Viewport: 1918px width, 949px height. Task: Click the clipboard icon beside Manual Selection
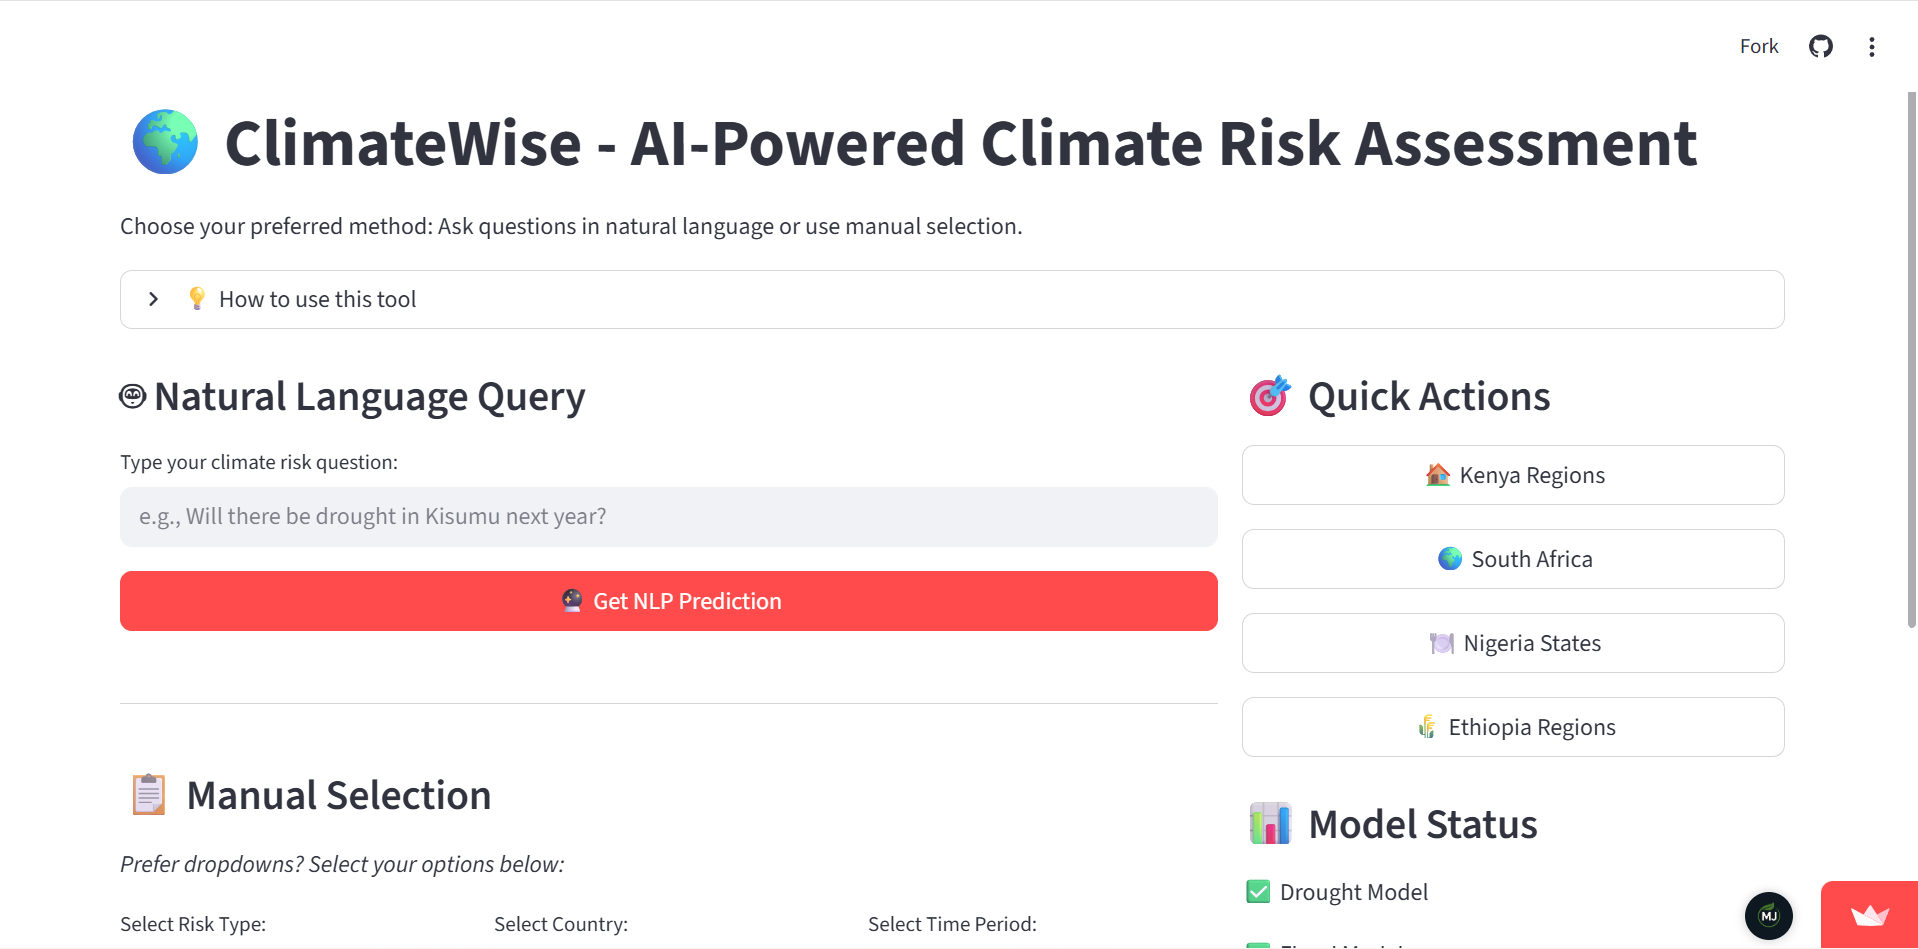pyautogui.click(x=148, y=793)
